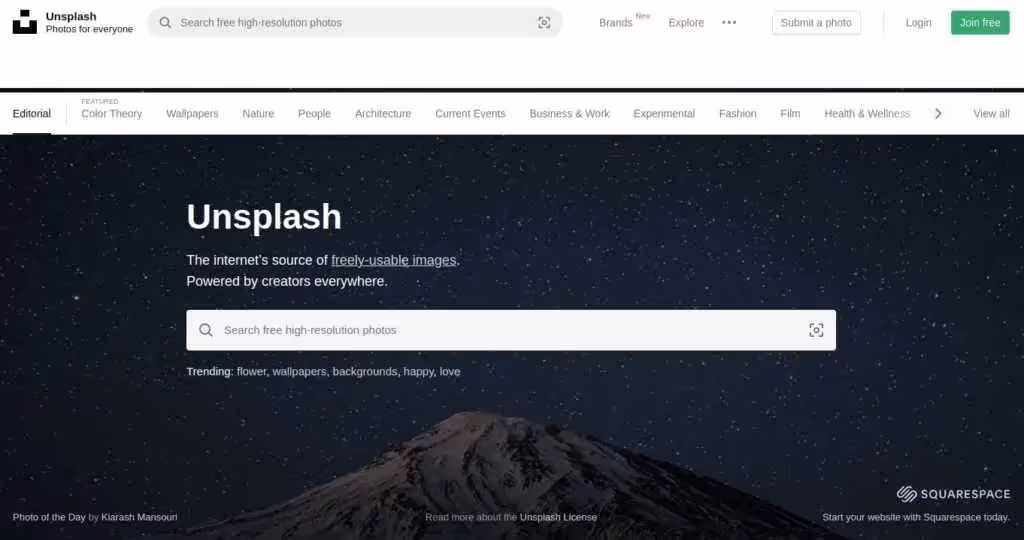Switch to the Nature topic

(x=258, y=114)
